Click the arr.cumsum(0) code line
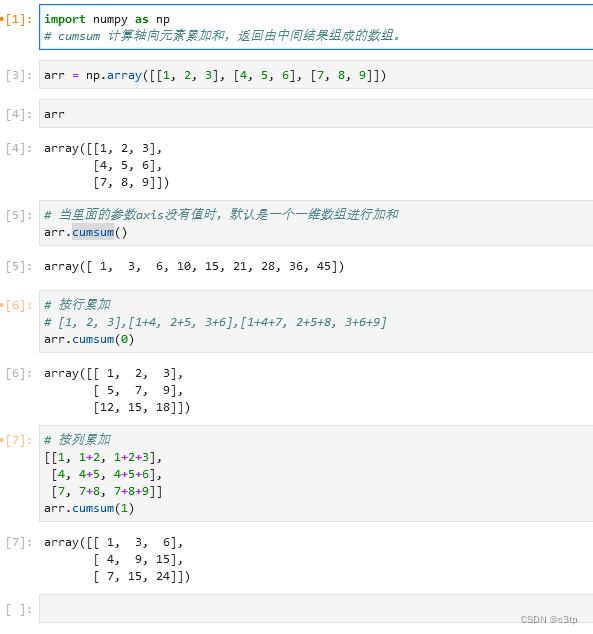Screen dimensions: 593x634 (89, 339)
